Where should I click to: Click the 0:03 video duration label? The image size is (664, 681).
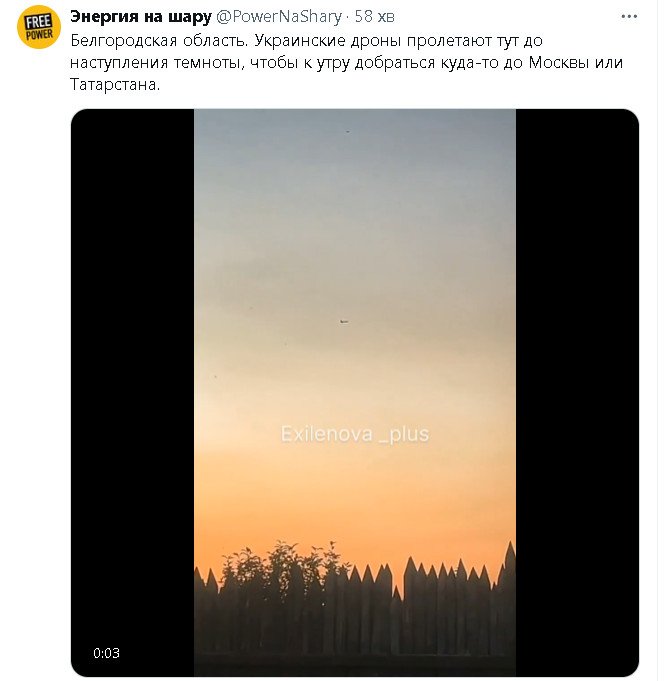(x=106, y=653)
